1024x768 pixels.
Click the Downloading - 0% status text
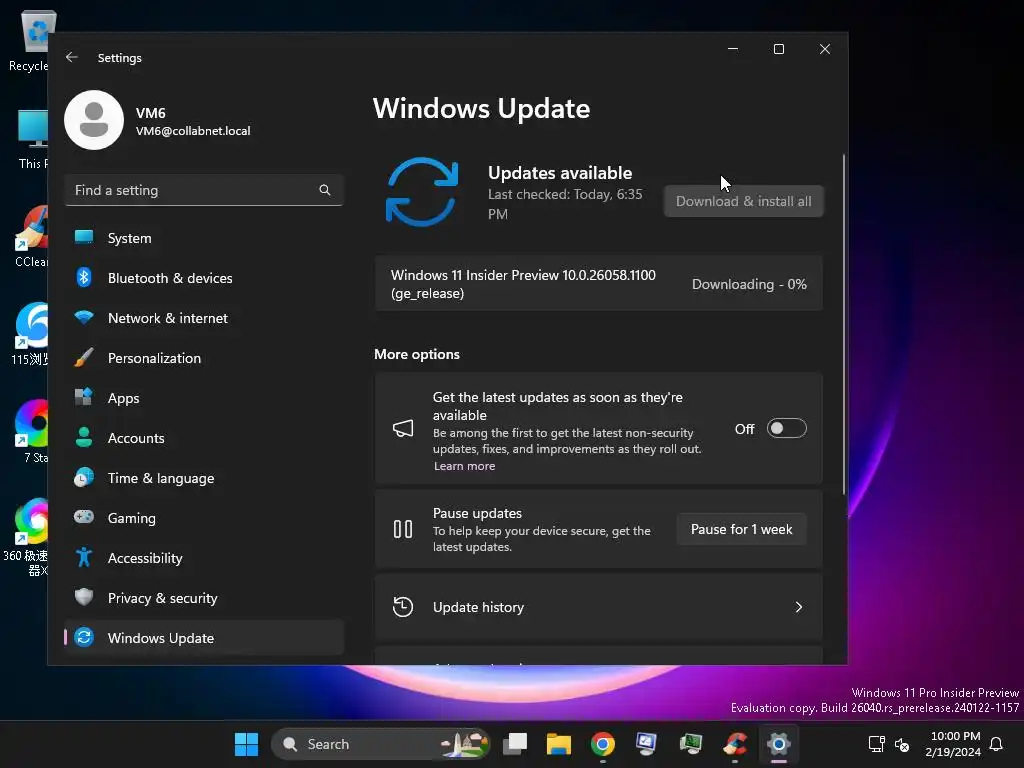pyautogui.click(x=749, y=285)
